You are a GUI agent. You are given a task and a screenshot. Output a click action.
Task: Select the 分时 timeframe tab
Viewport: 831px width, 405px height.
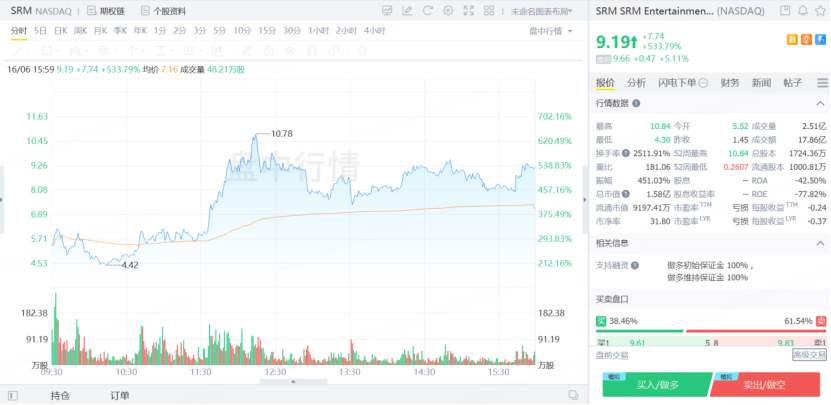pyautogui.click(x=19, y=31)
